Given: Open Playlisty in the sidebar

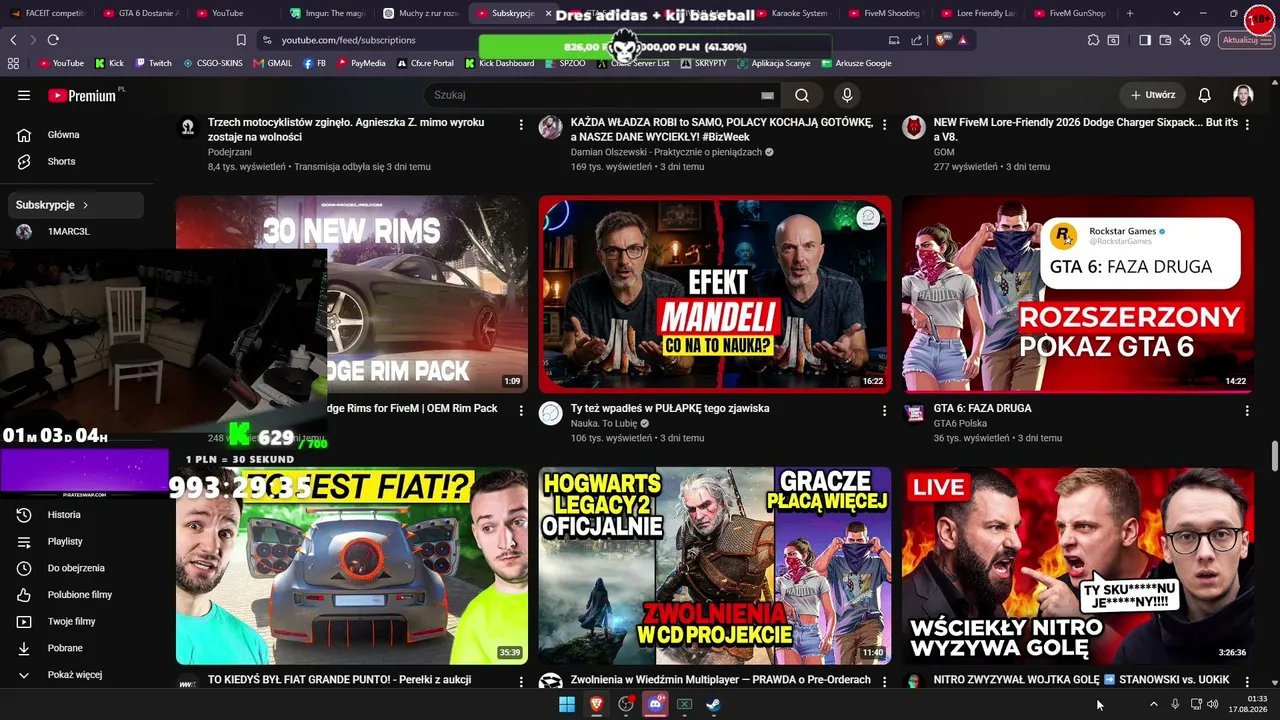Looking at the screenshot, I should (x=65, y=541).
